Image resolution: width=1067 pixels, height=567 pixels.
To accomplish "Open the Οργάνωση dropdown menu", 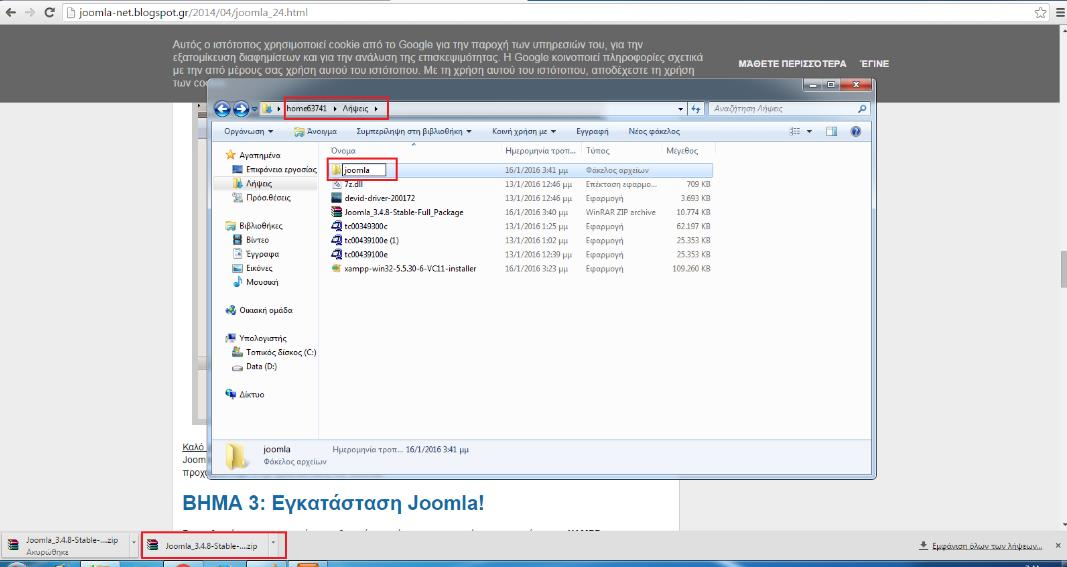I will tap(248, 131).
